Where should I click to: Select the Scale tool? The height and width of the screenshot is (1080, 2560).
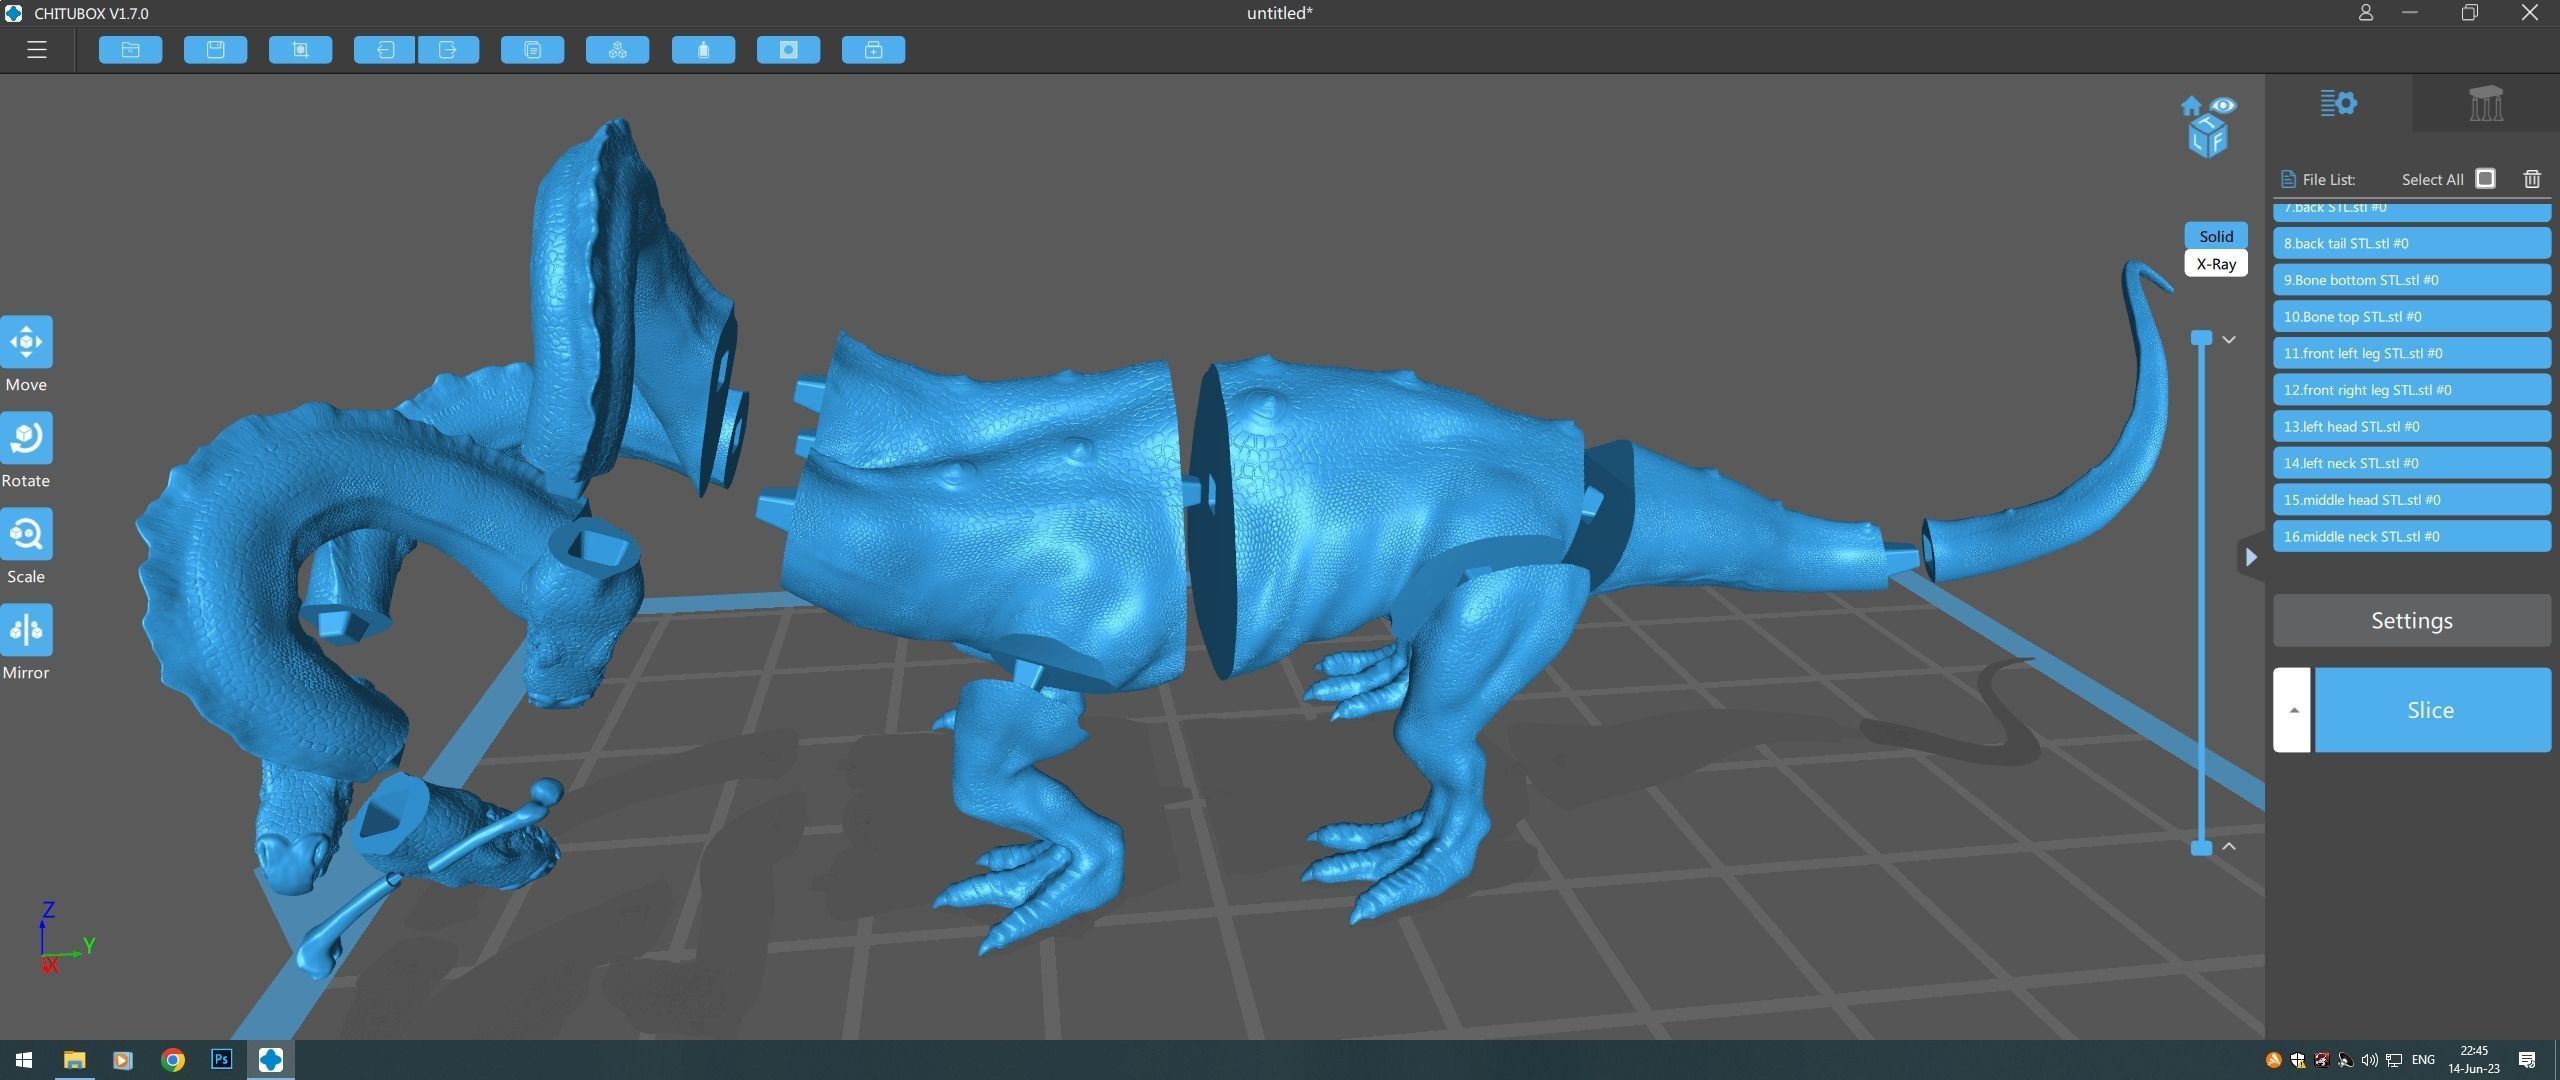(26, 534)
